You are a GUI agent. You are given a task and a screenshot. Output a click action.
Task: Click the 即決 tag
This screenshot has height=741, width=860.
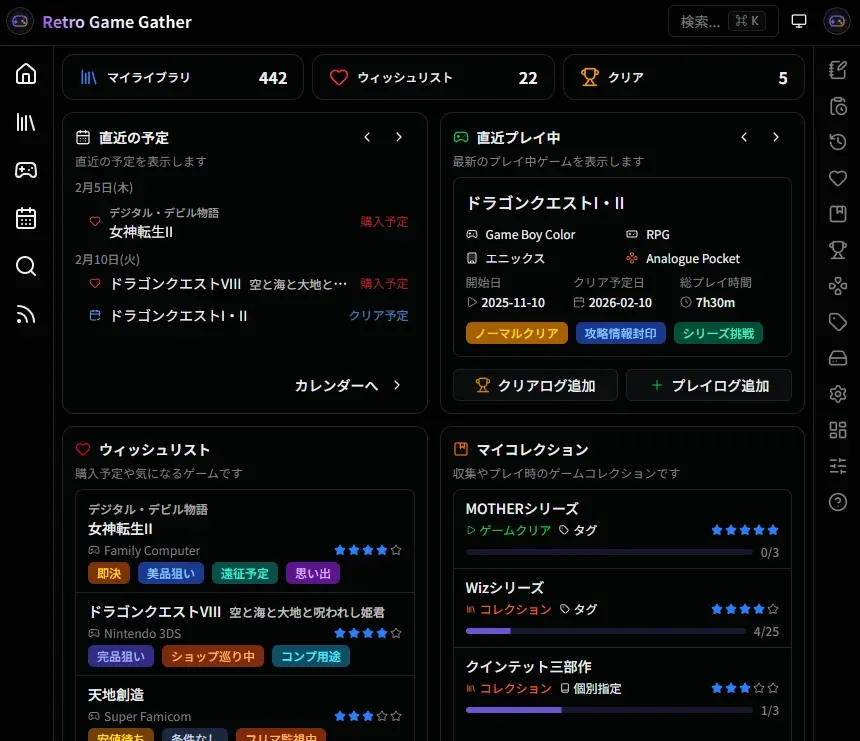(109, 573)
